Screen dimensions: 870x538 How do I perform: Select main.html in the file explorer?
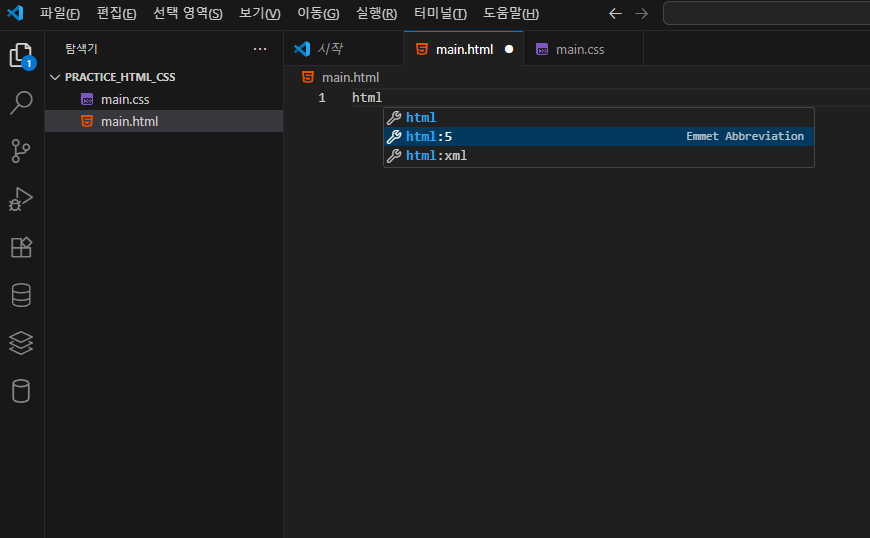129,122
